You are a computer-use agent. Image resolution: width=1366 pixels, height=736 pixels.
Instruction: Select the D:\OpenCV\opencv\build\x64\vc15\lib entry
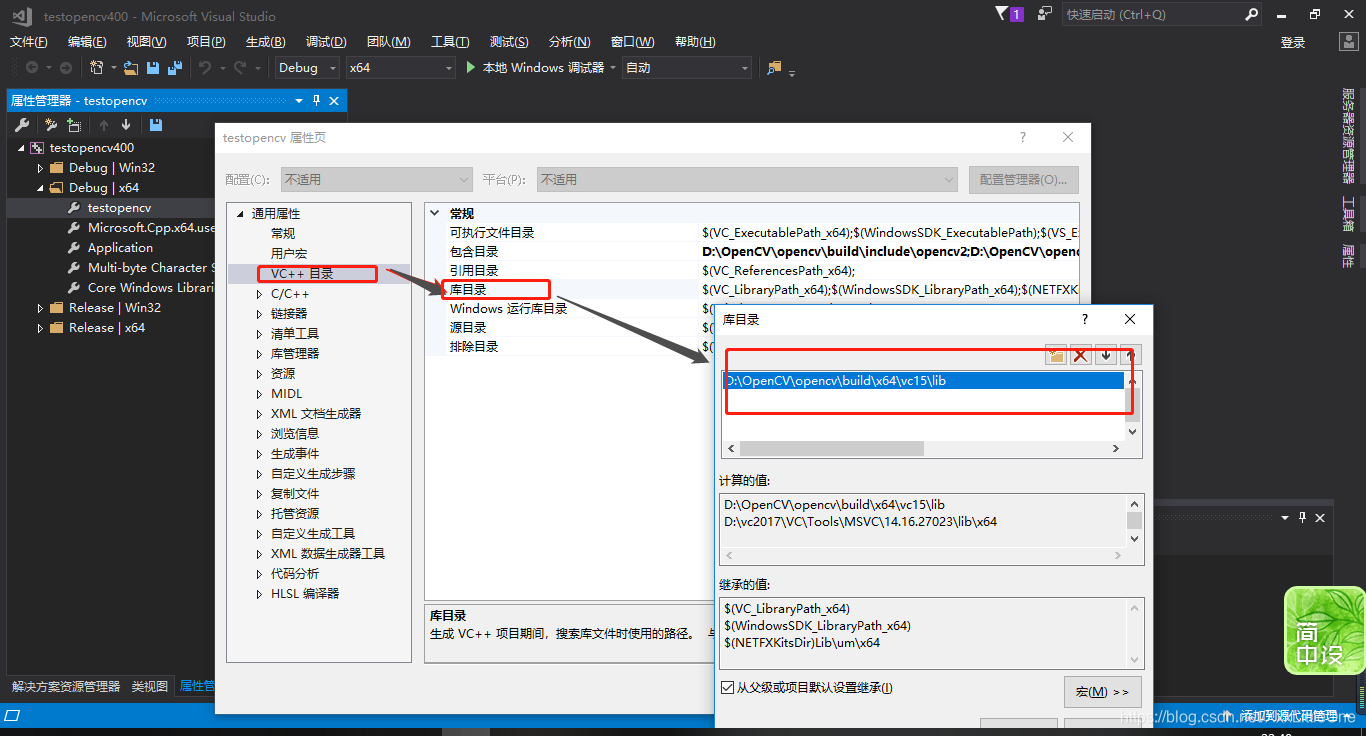(923, 381)
